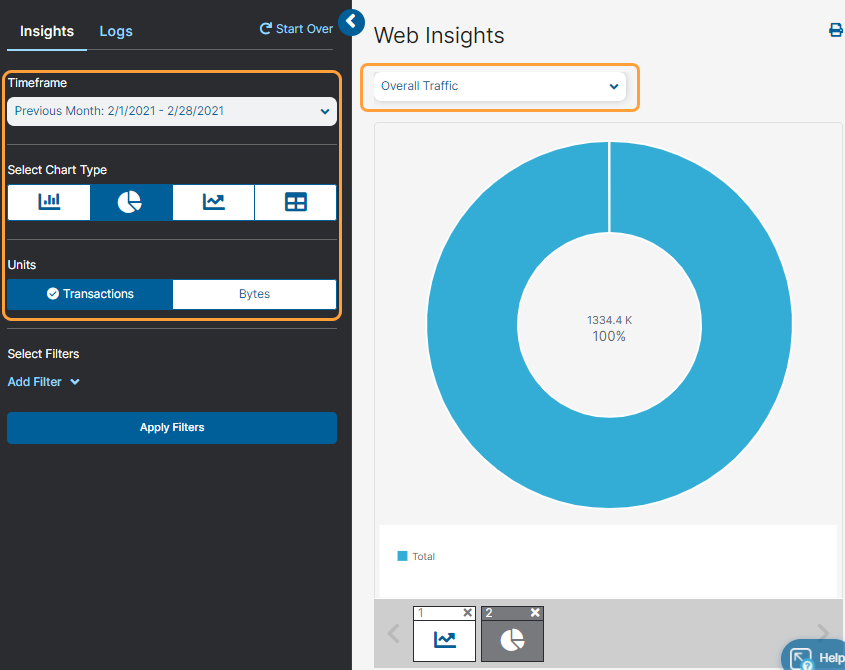Viewport: 845px width, 670px height.
Task: Switch to the Insights tab
Action: pyautogui.click(x=46, y=31)
